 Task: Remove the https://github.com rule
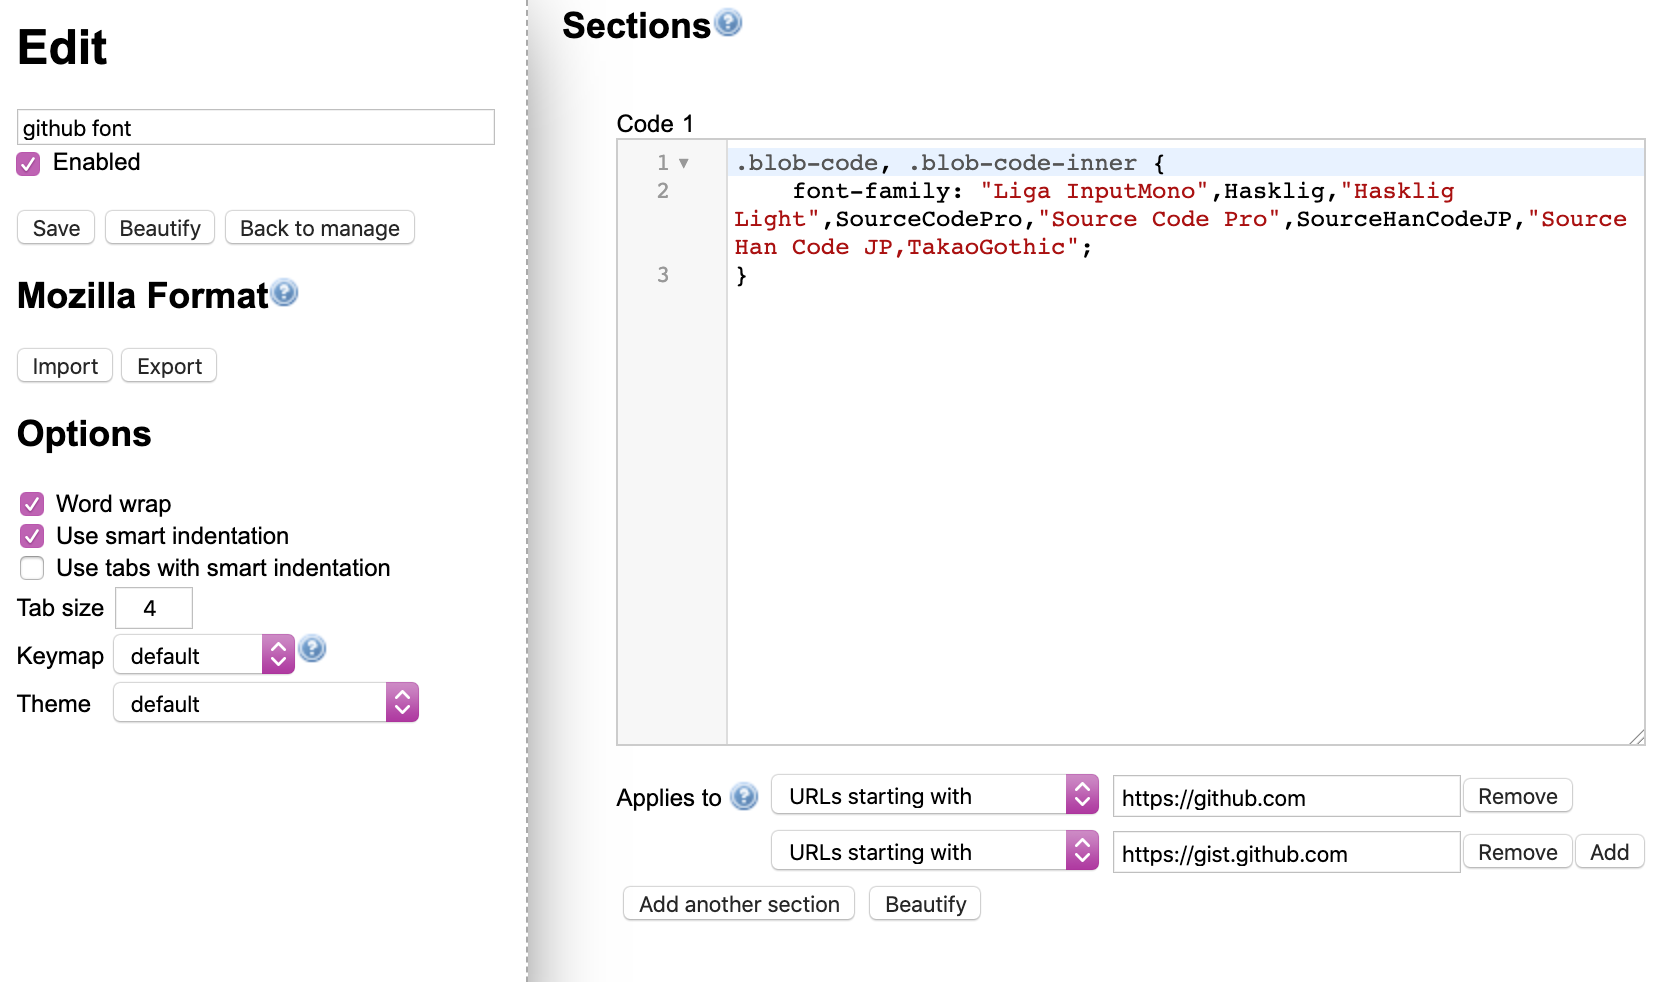[x=1518, y=796]
